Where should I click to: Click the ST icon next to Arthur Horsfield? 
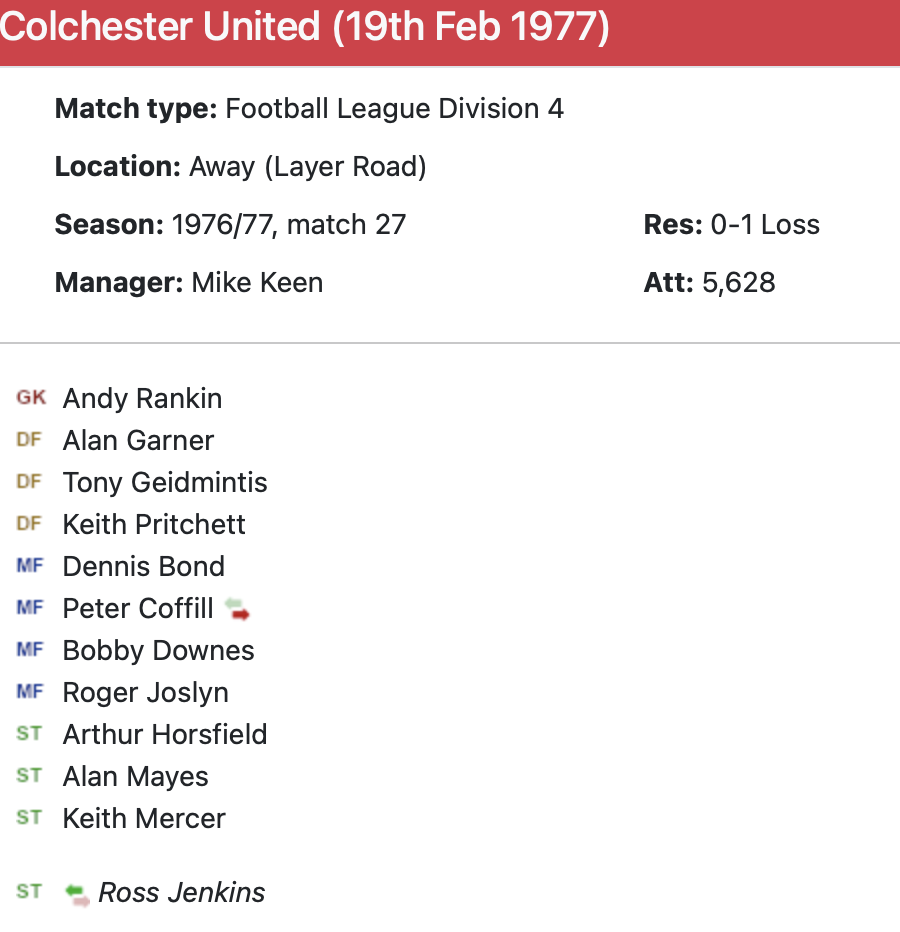(29, 734)
